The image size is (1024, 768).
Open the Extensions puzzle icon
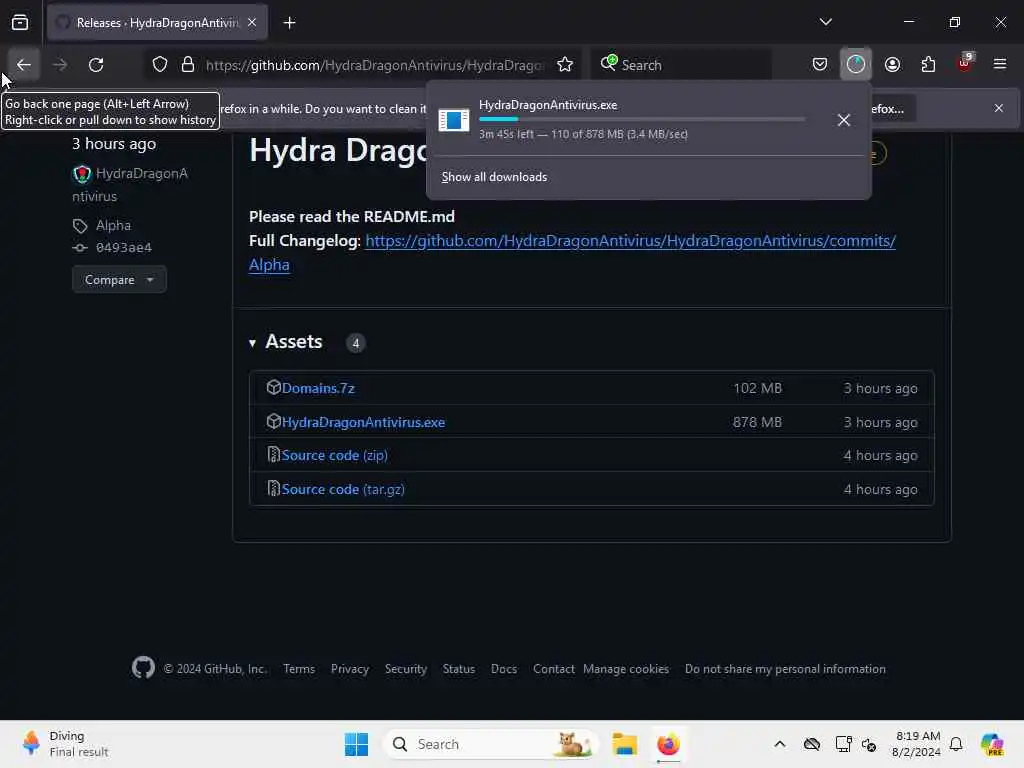pyautogui.click(x=928, y=65)
